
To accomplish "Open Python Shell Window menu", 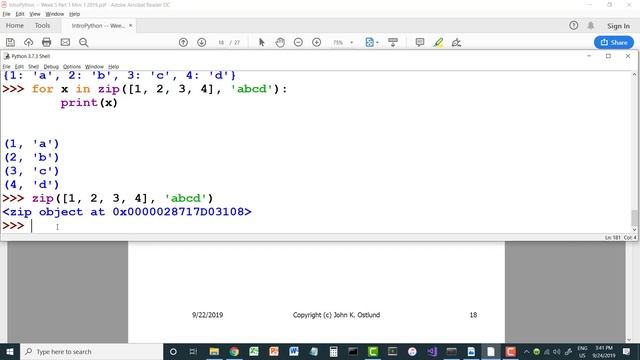I will [94, 67].
